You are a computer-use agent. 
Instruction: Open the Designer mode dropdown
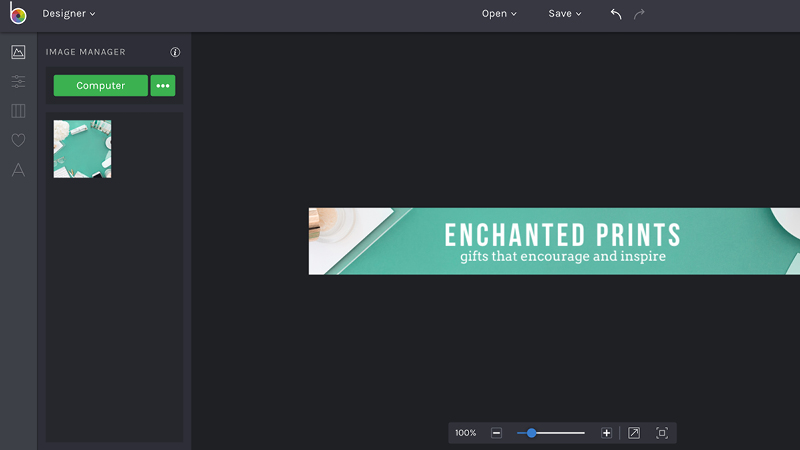(x=68, y=14)
